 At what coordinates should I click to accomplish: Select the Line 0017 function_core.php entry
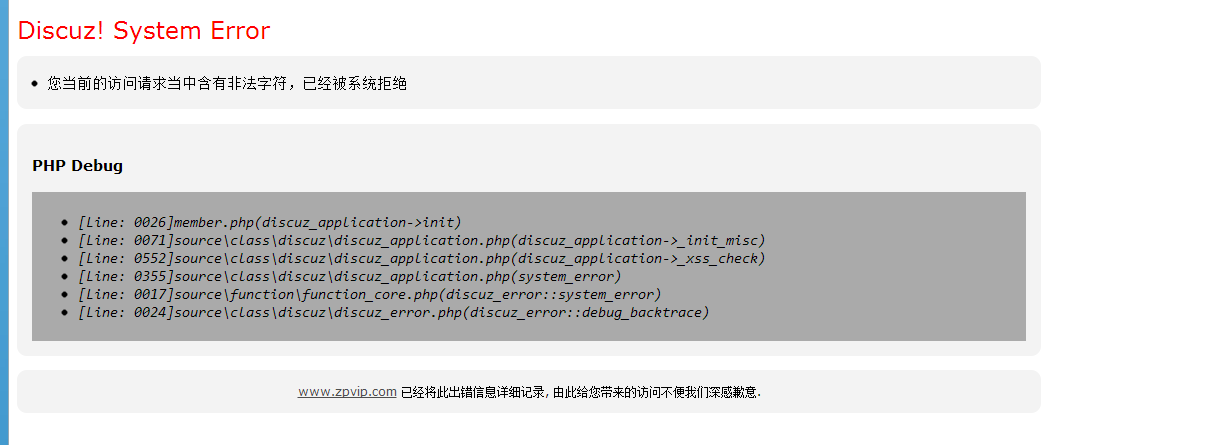(369, 294)
